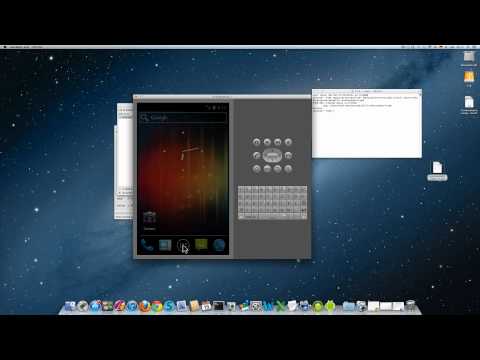Click the emulator power hardware button
The width and height of the screenshot is (480, 360).
coord(288,142)
